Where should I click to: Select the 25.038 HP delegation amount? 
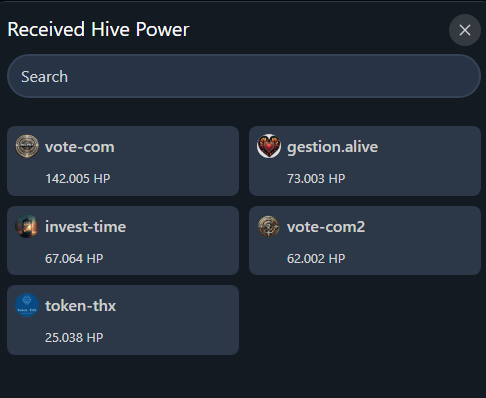click(x=74, y=338)
